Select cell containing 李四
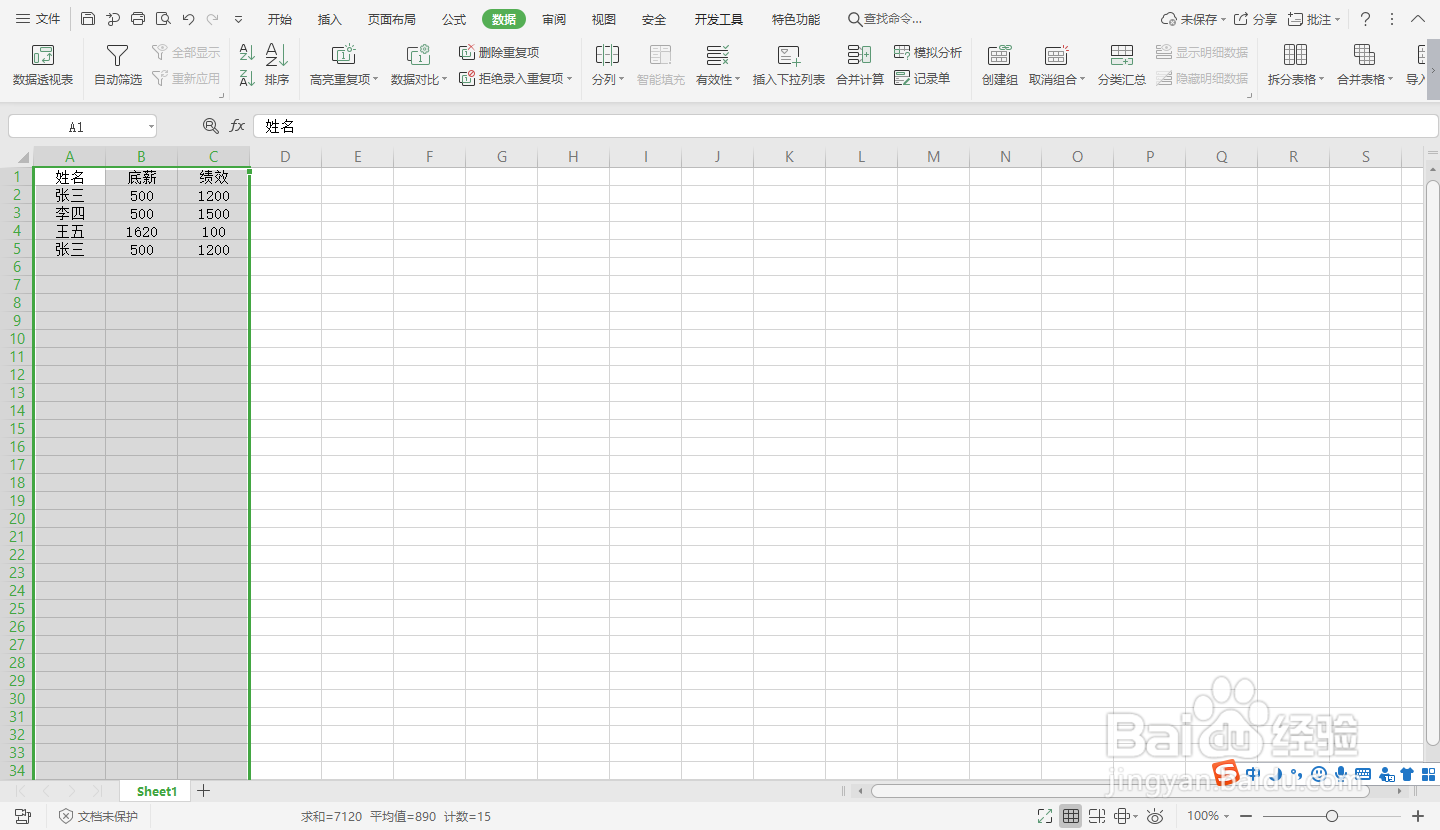Screen dimensions: 1440x830 tap(70, 214)
